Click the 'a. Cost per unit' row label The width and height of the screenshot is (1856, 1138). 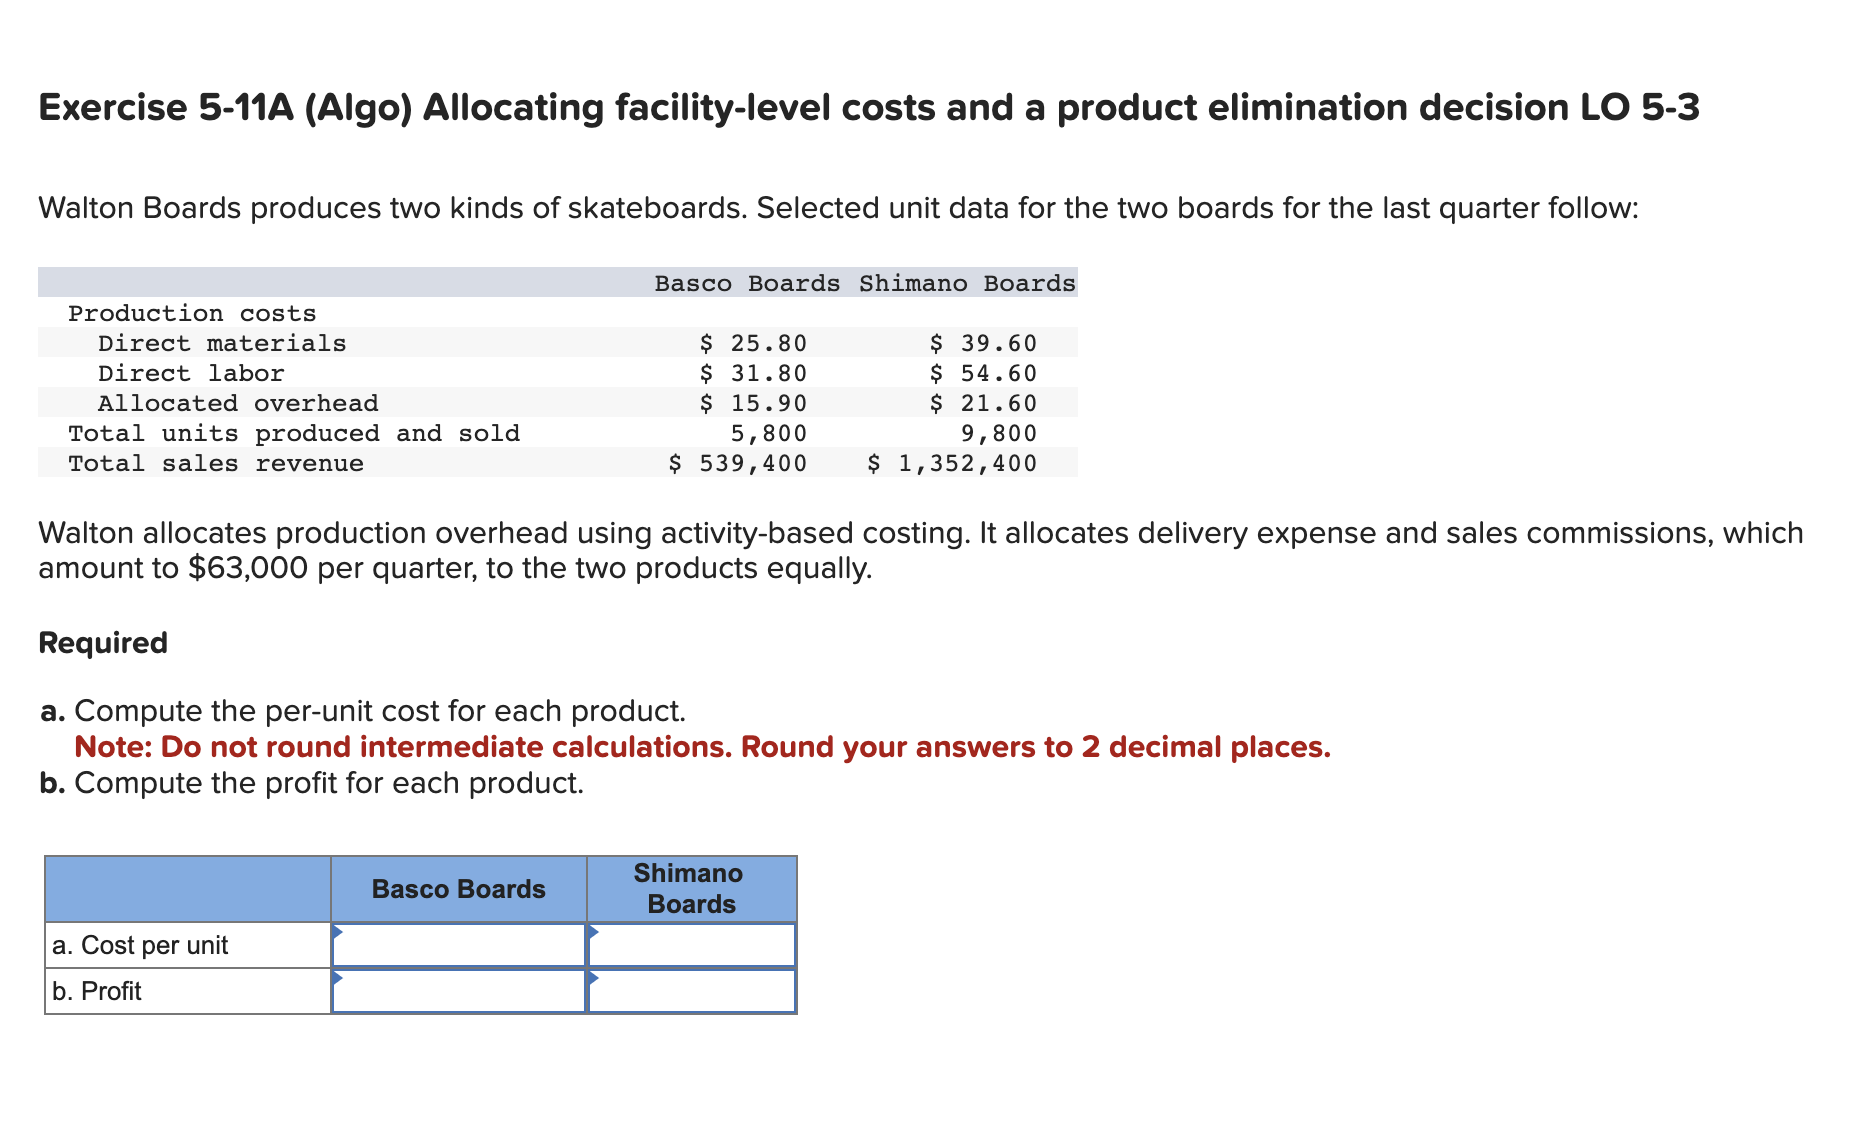[141, 944]
